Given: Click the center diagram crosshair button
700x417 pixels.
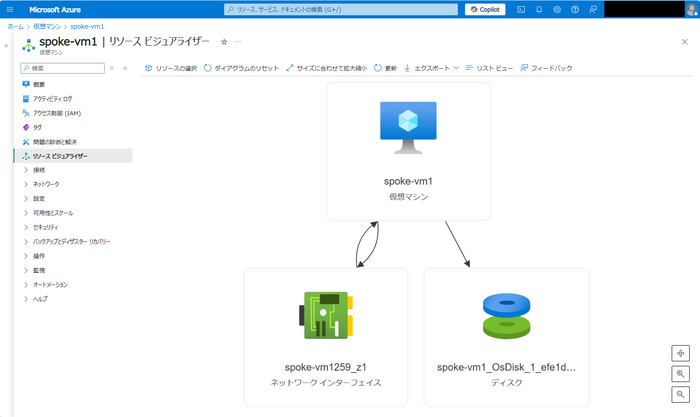Looking at the screenshot, I should [x=681, y=353].
